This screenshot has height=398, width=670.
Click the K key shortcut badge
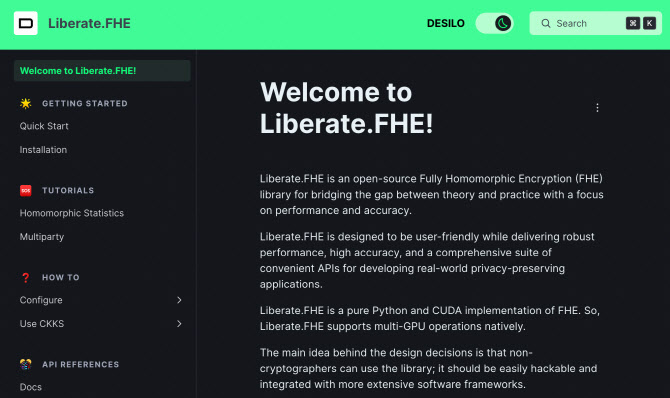[x=649, y=23]
